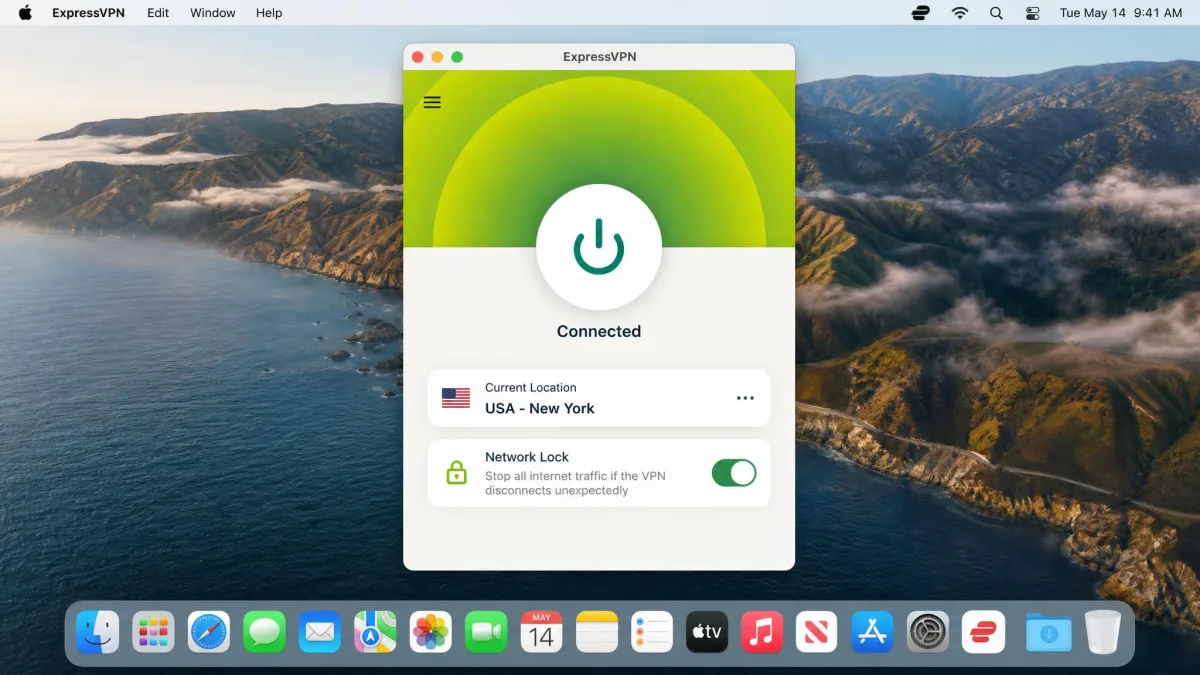Viewport: 1200px width, 675px height.
Task: Select the USA - New York location text
Action: [x=540, y=408]
